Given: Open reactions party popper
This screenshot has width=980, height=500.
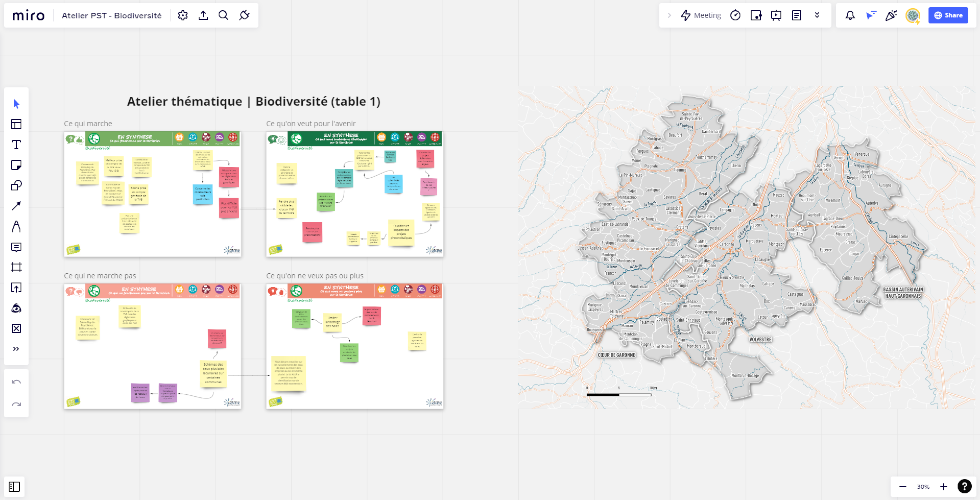Looking at the screenshot, I should pyautogui.click(x=891, y=16).
